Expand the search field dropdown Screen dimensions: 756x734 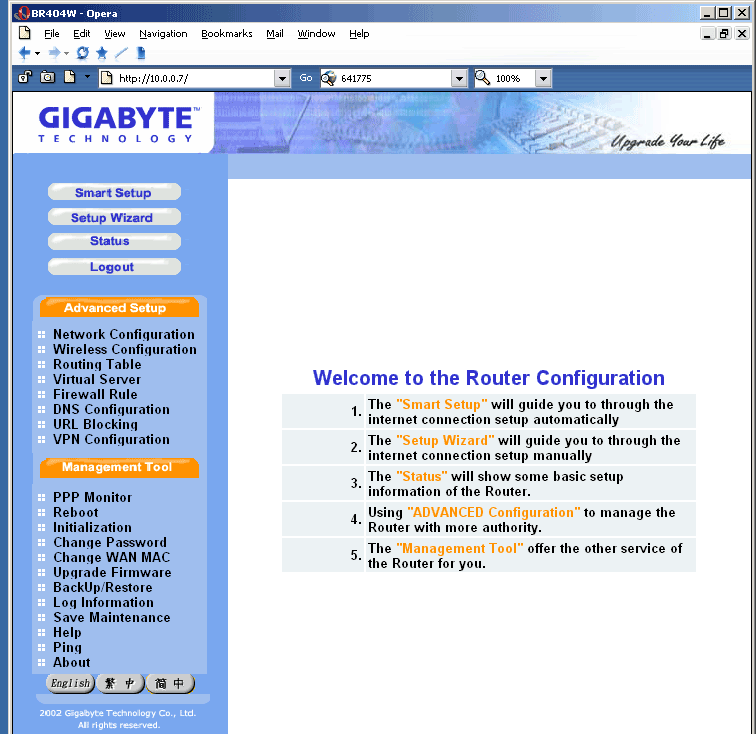(x=459, y=78)
